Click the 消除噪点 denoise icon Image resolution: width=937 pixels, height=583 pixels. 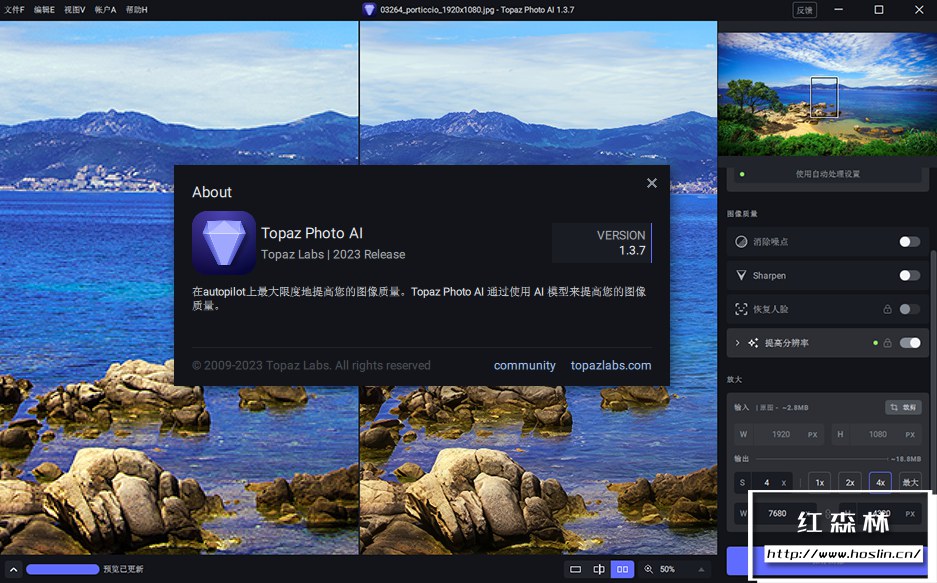tap(741, 241)
